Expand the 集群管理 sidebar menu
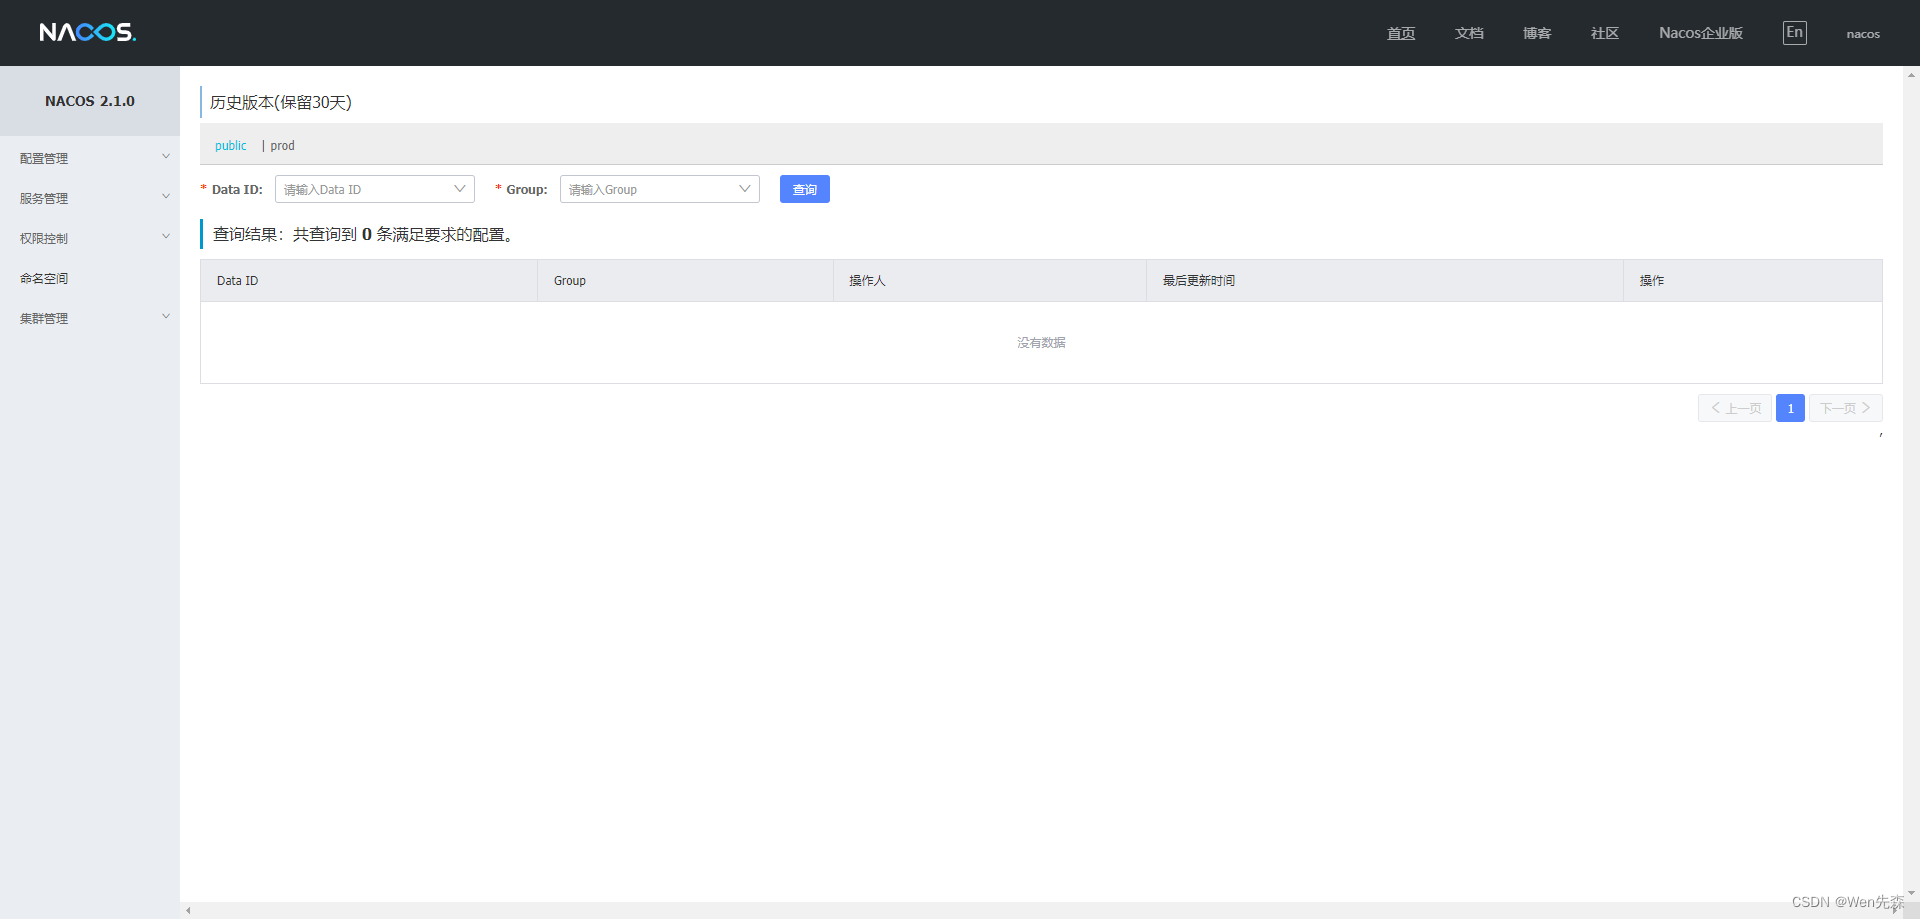Screen dimensions: 1920x919 90,318
